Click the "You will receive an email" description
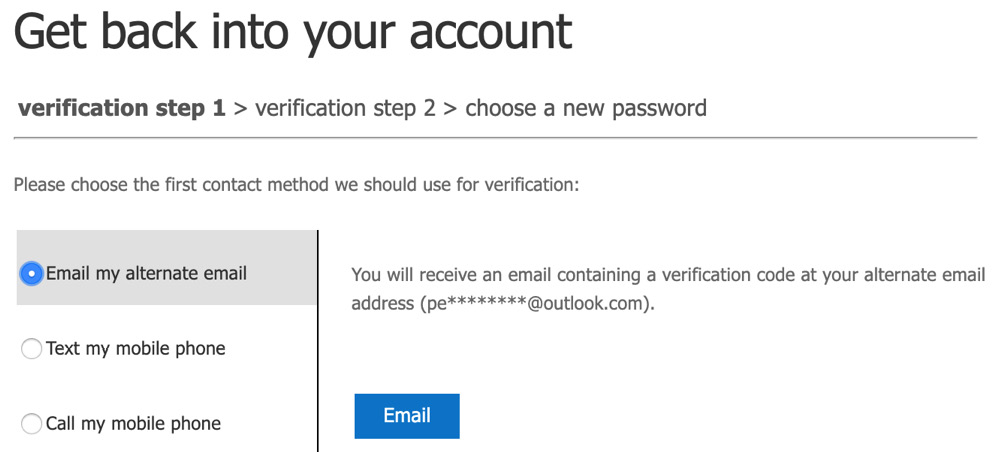 pos(668,274)
